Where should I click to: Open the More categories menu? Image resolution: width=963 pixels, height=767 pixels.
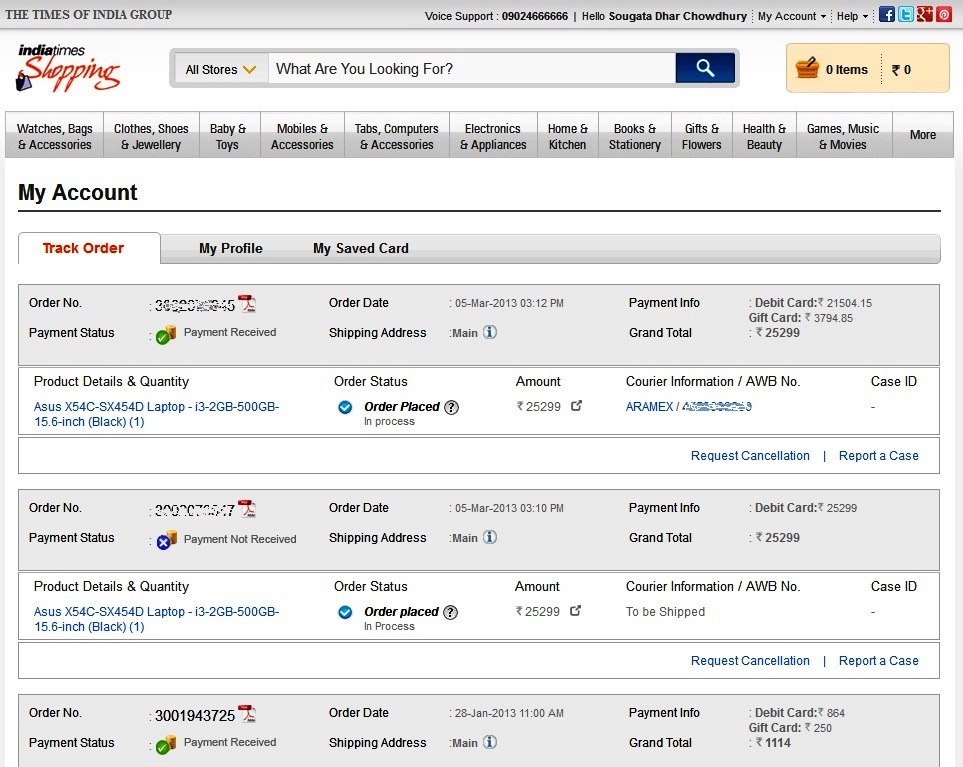pos(922,134)
